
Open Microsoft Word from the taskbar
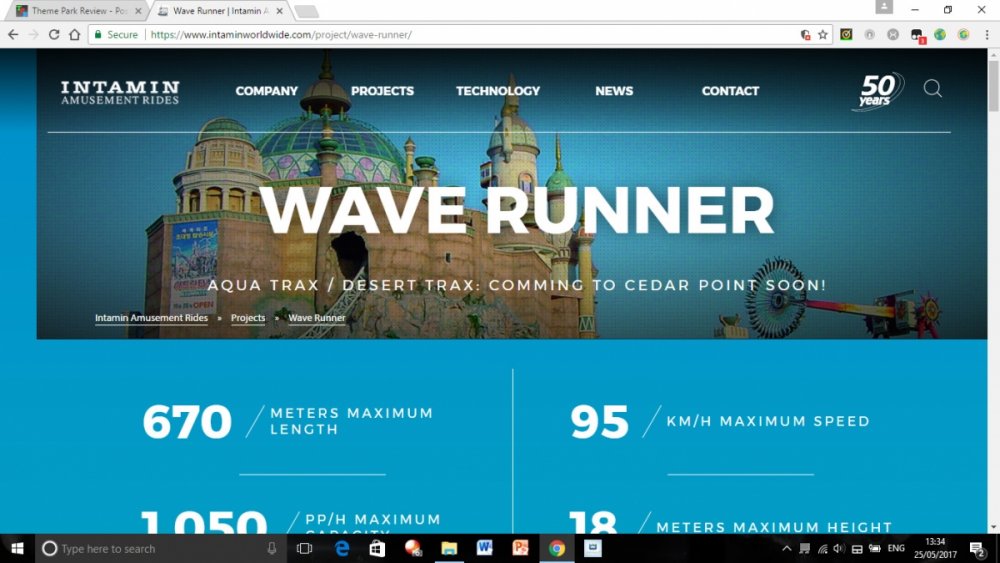[x=485, y=548]
